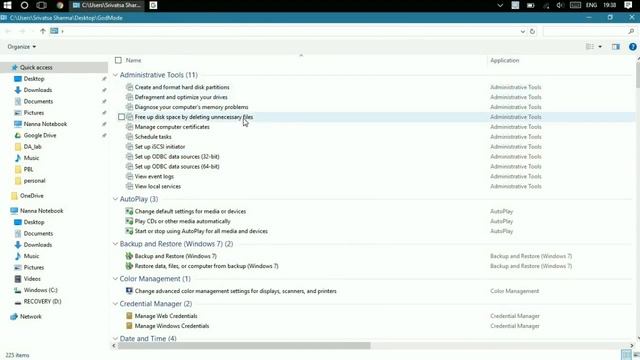Screen dimensions: 640x360
Task: Open the DA_lab folder
Action: 33,147
